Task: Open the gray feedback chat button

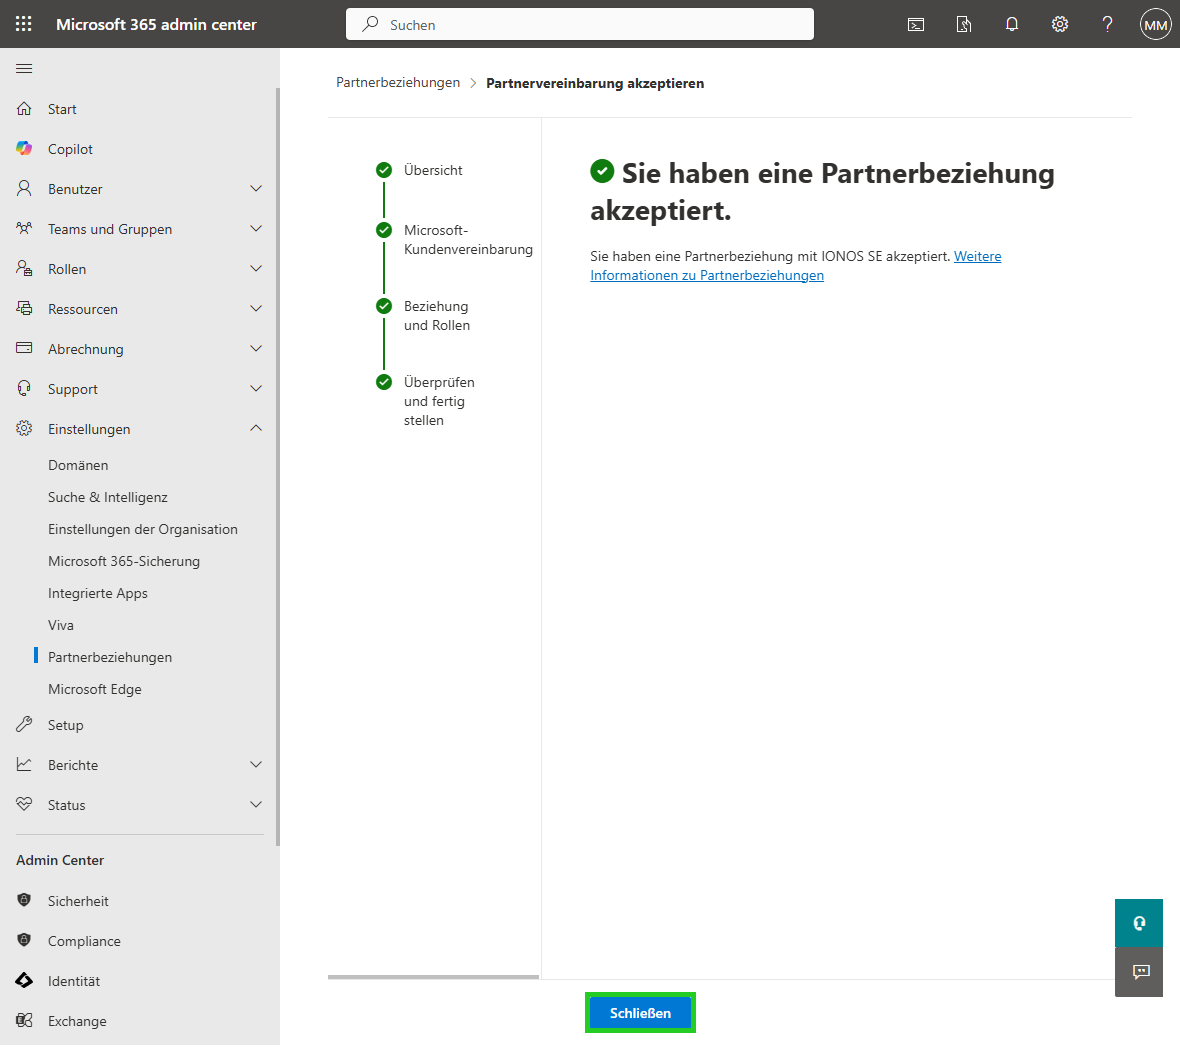Action: [1139, 972]
